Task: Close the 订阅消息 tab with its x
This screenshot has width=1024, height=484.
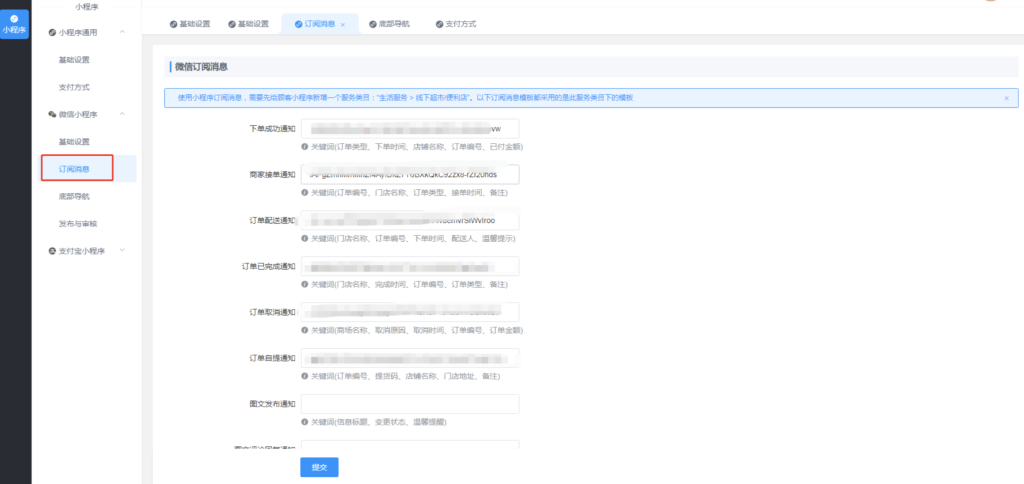Action: 343,23
